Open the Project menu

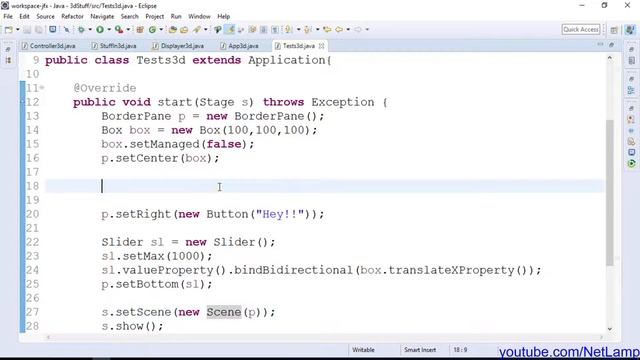pyautogui.click(x=155, y=16)
